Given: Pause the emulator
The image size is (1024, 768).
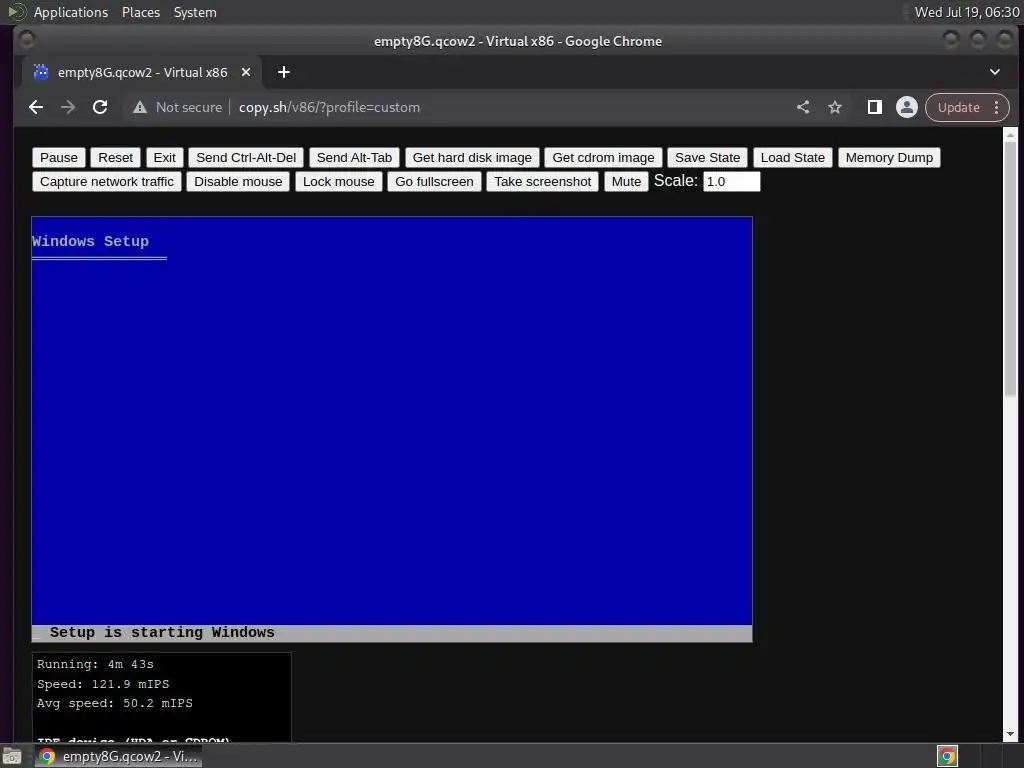Looking at the screenshot, I should click(x=59, y=157).
